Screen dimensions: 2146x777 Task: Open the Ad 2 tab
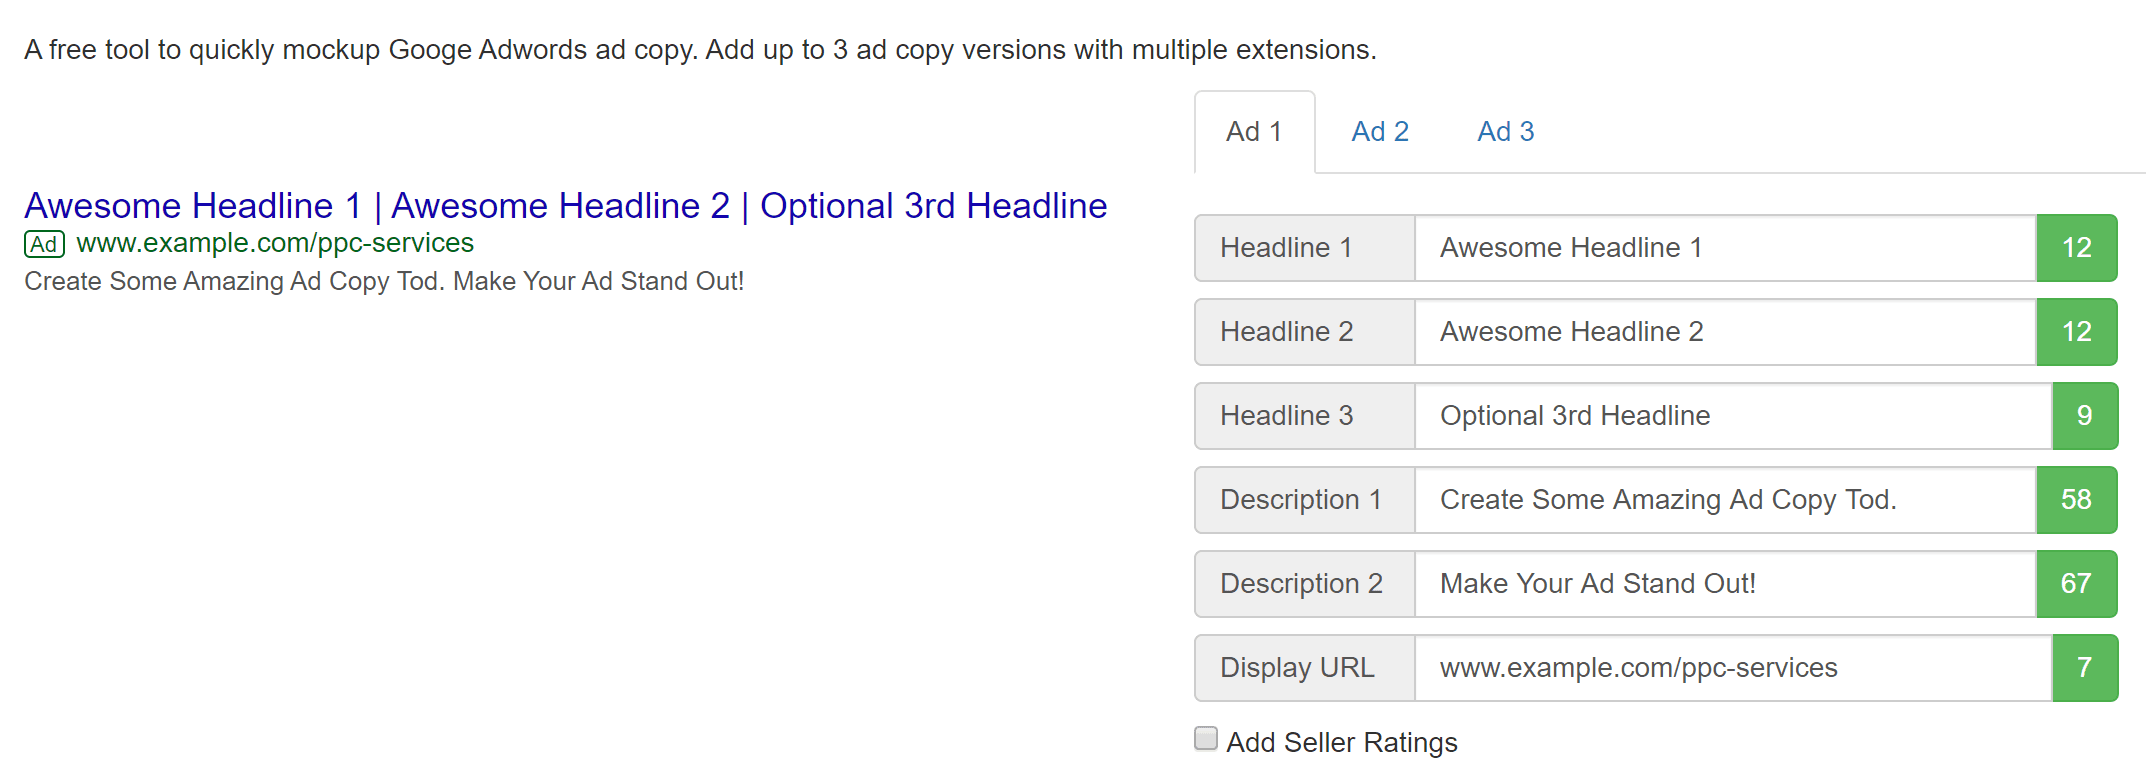tap(1379, 132)
